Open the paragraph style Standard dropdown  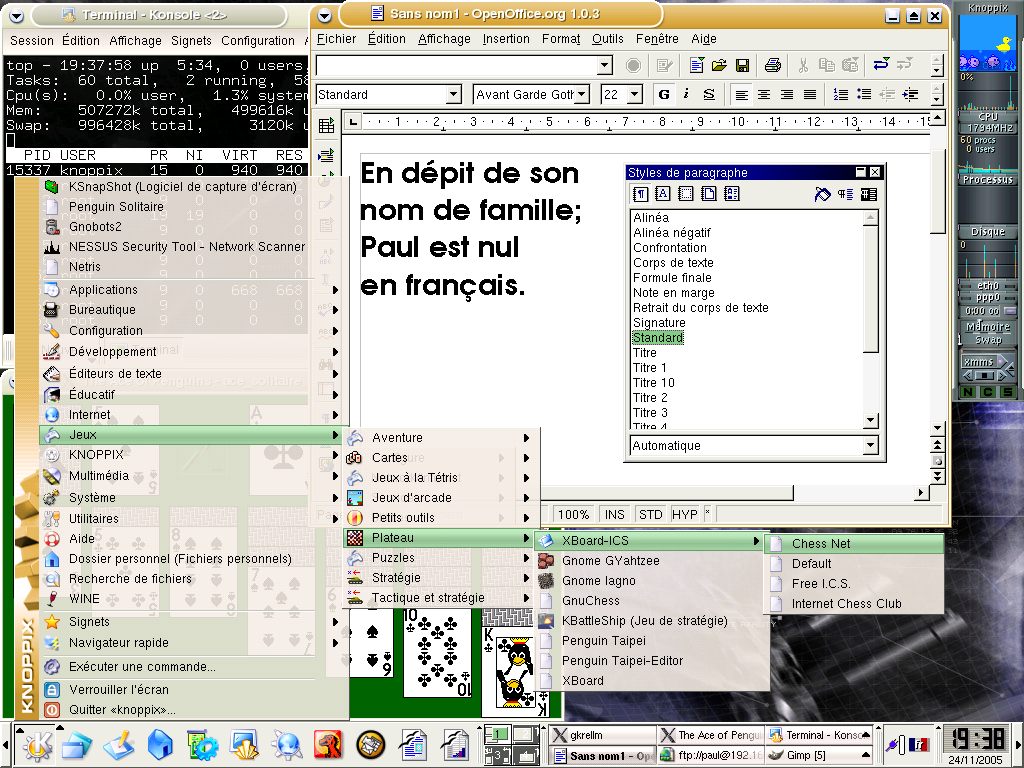point(454,95)
